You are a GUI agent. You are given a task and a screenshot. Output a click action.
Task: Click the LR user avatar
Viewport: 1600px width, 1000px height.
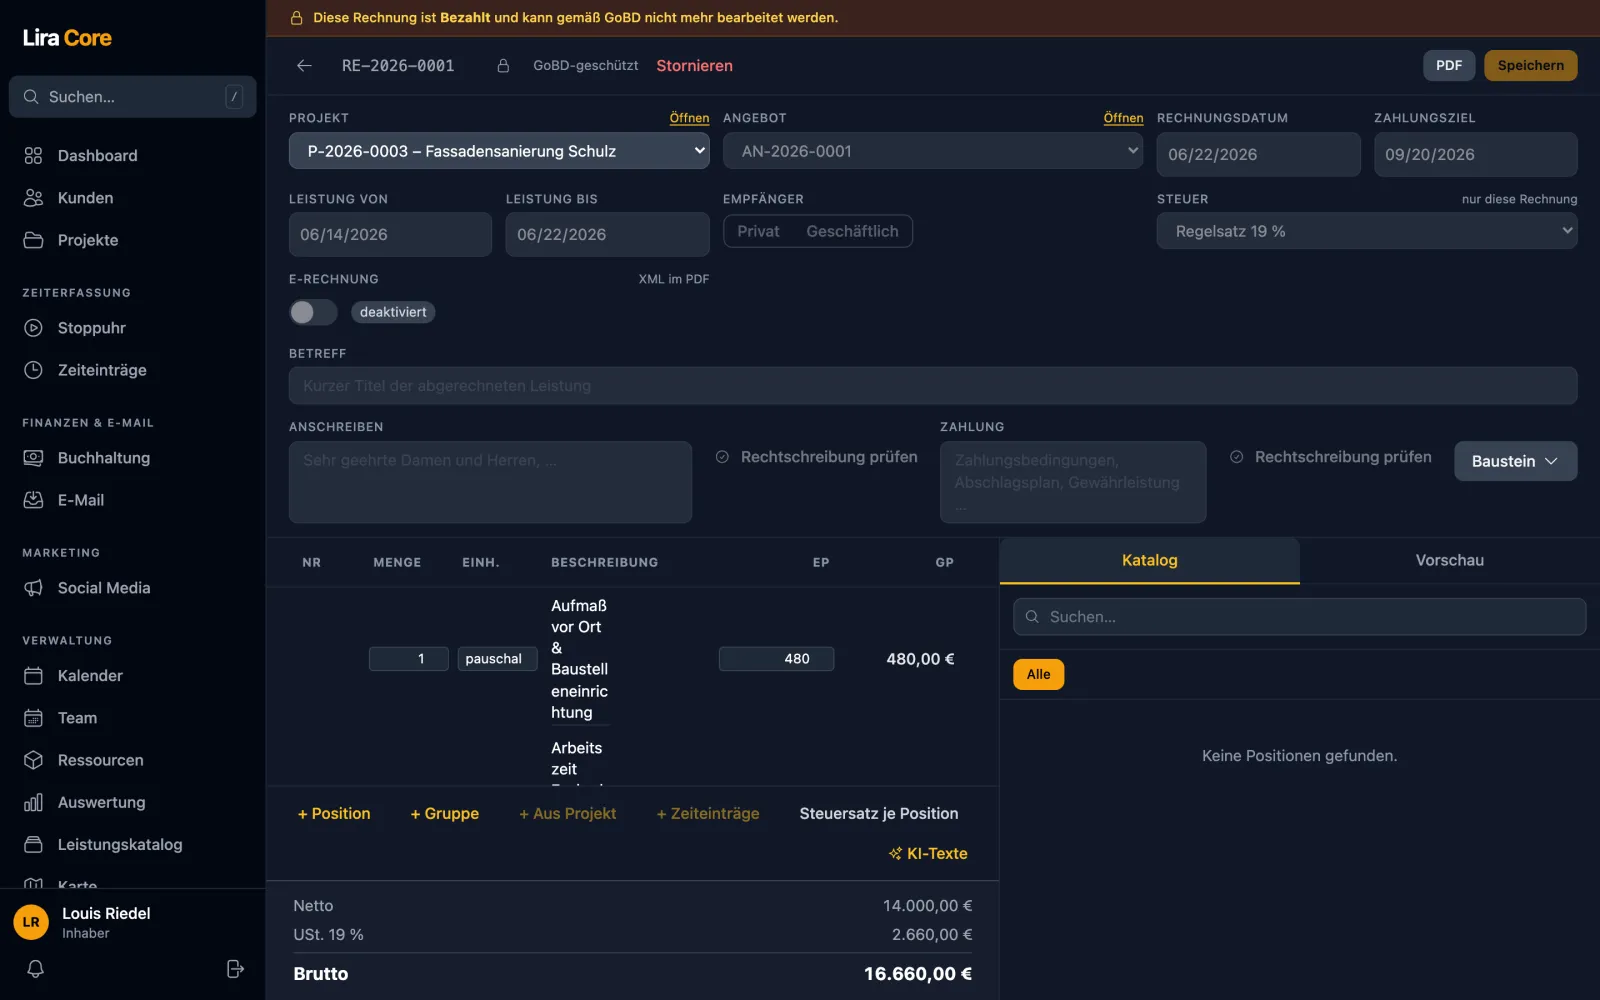click(x=31, y=922)
